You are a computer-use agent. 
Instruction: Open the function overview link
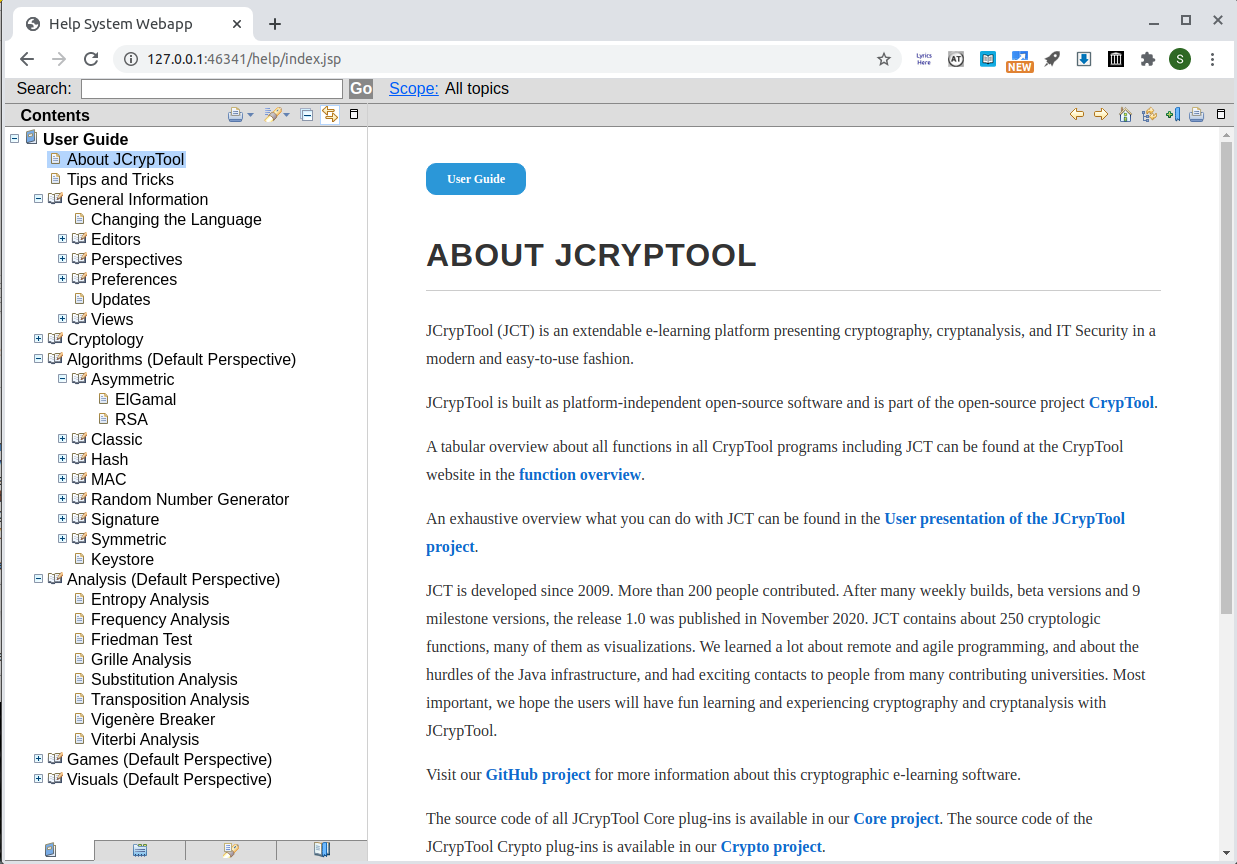click(580, 475)
